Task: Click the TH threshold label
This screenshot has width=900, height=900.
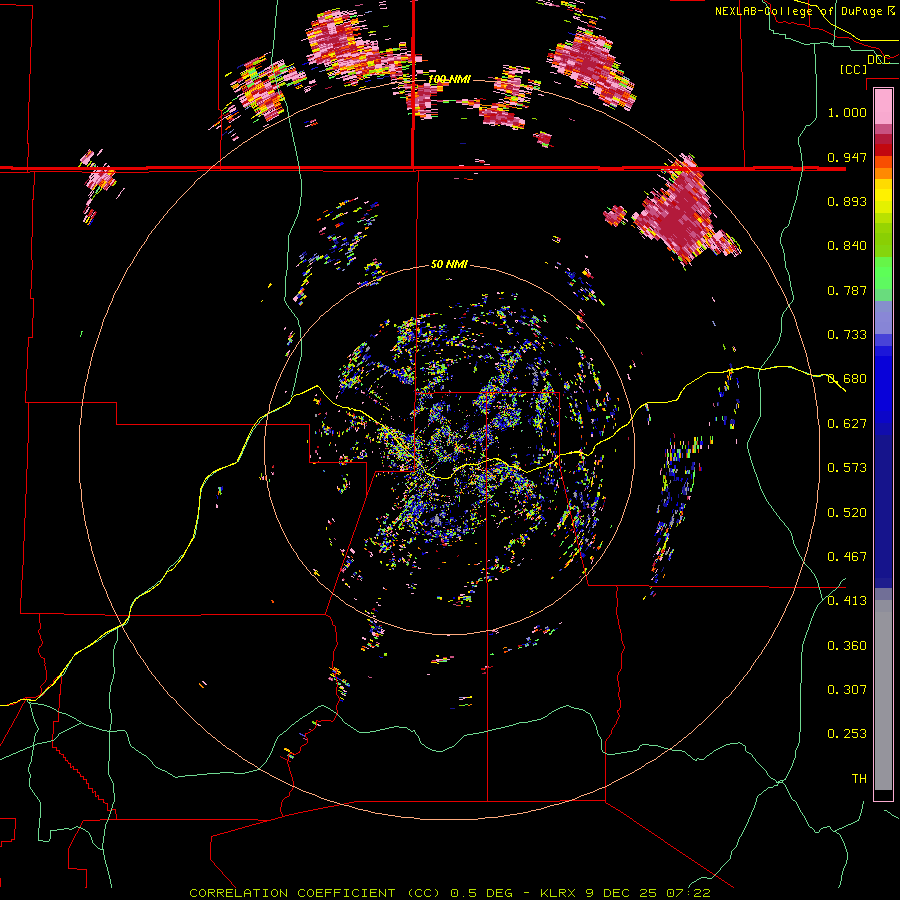Action: tap(859, 778)
